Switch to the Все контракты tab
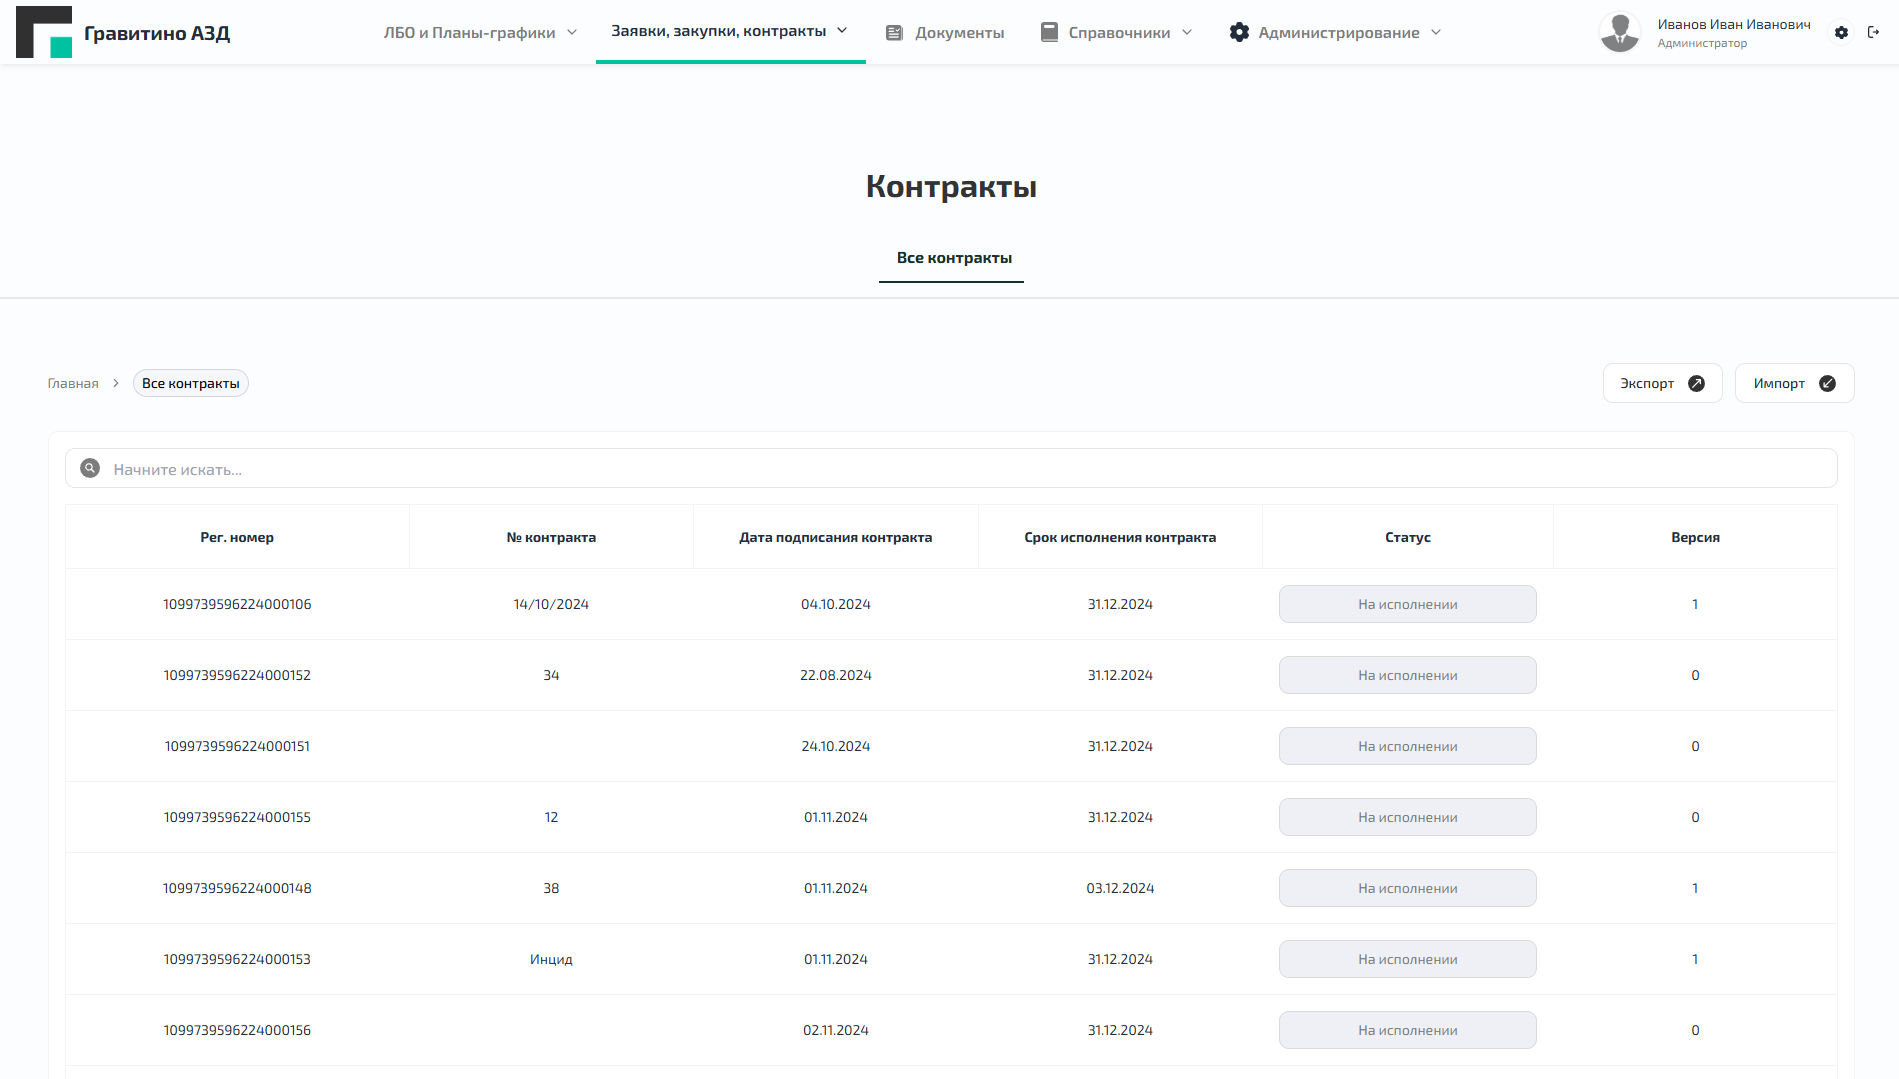 click(x=951, y=257)
